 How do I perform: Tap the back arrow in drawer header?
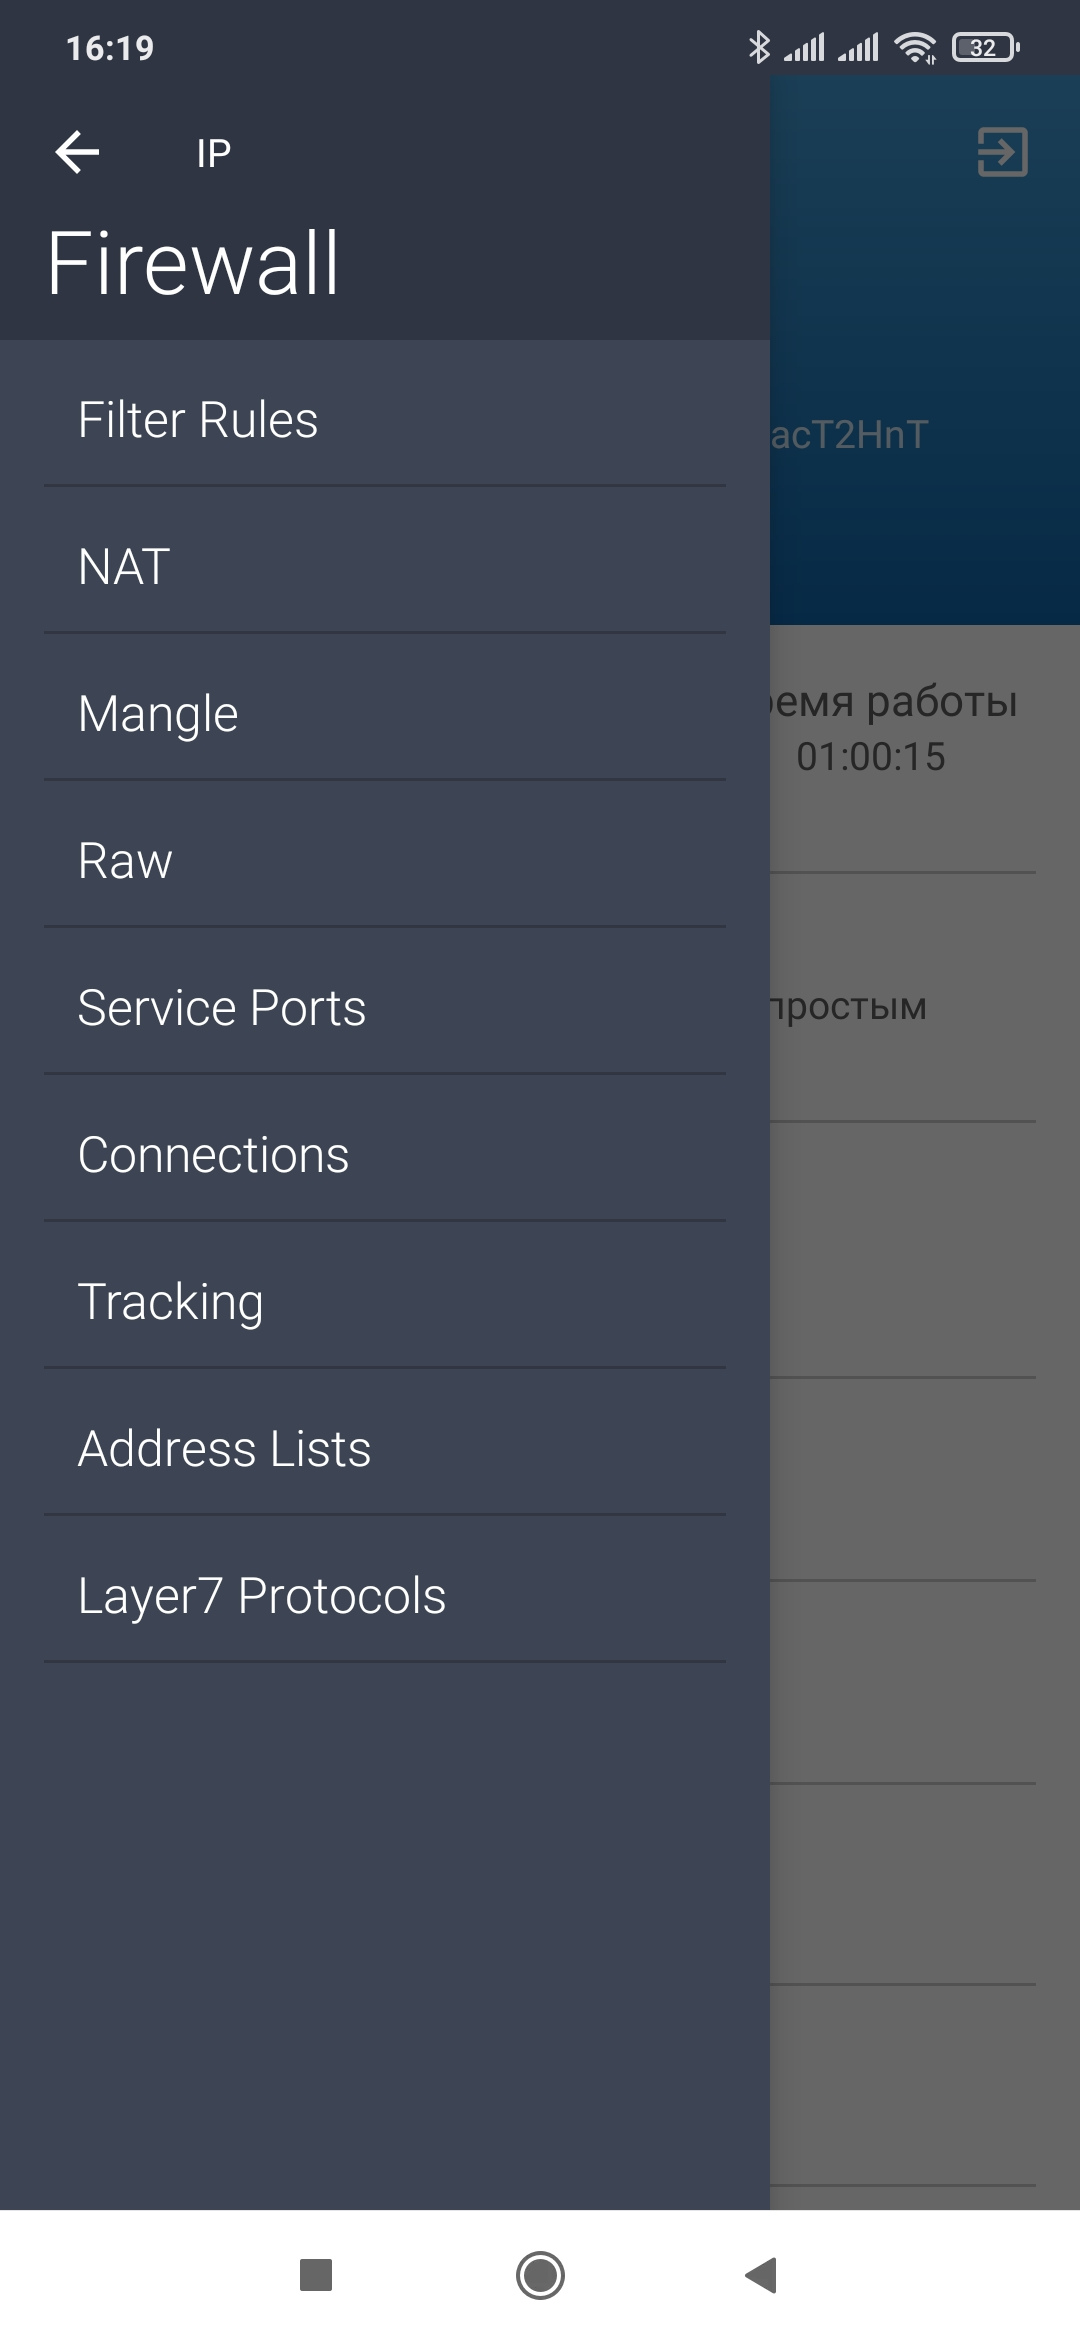(77, 153)
